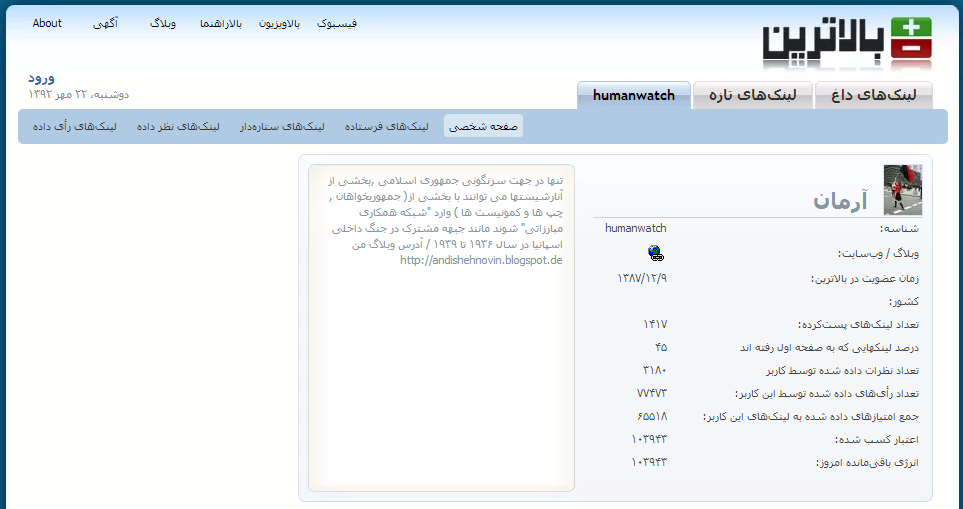Open the blog/website globe icon
The image size is (963, 509).
click(655, 253)
